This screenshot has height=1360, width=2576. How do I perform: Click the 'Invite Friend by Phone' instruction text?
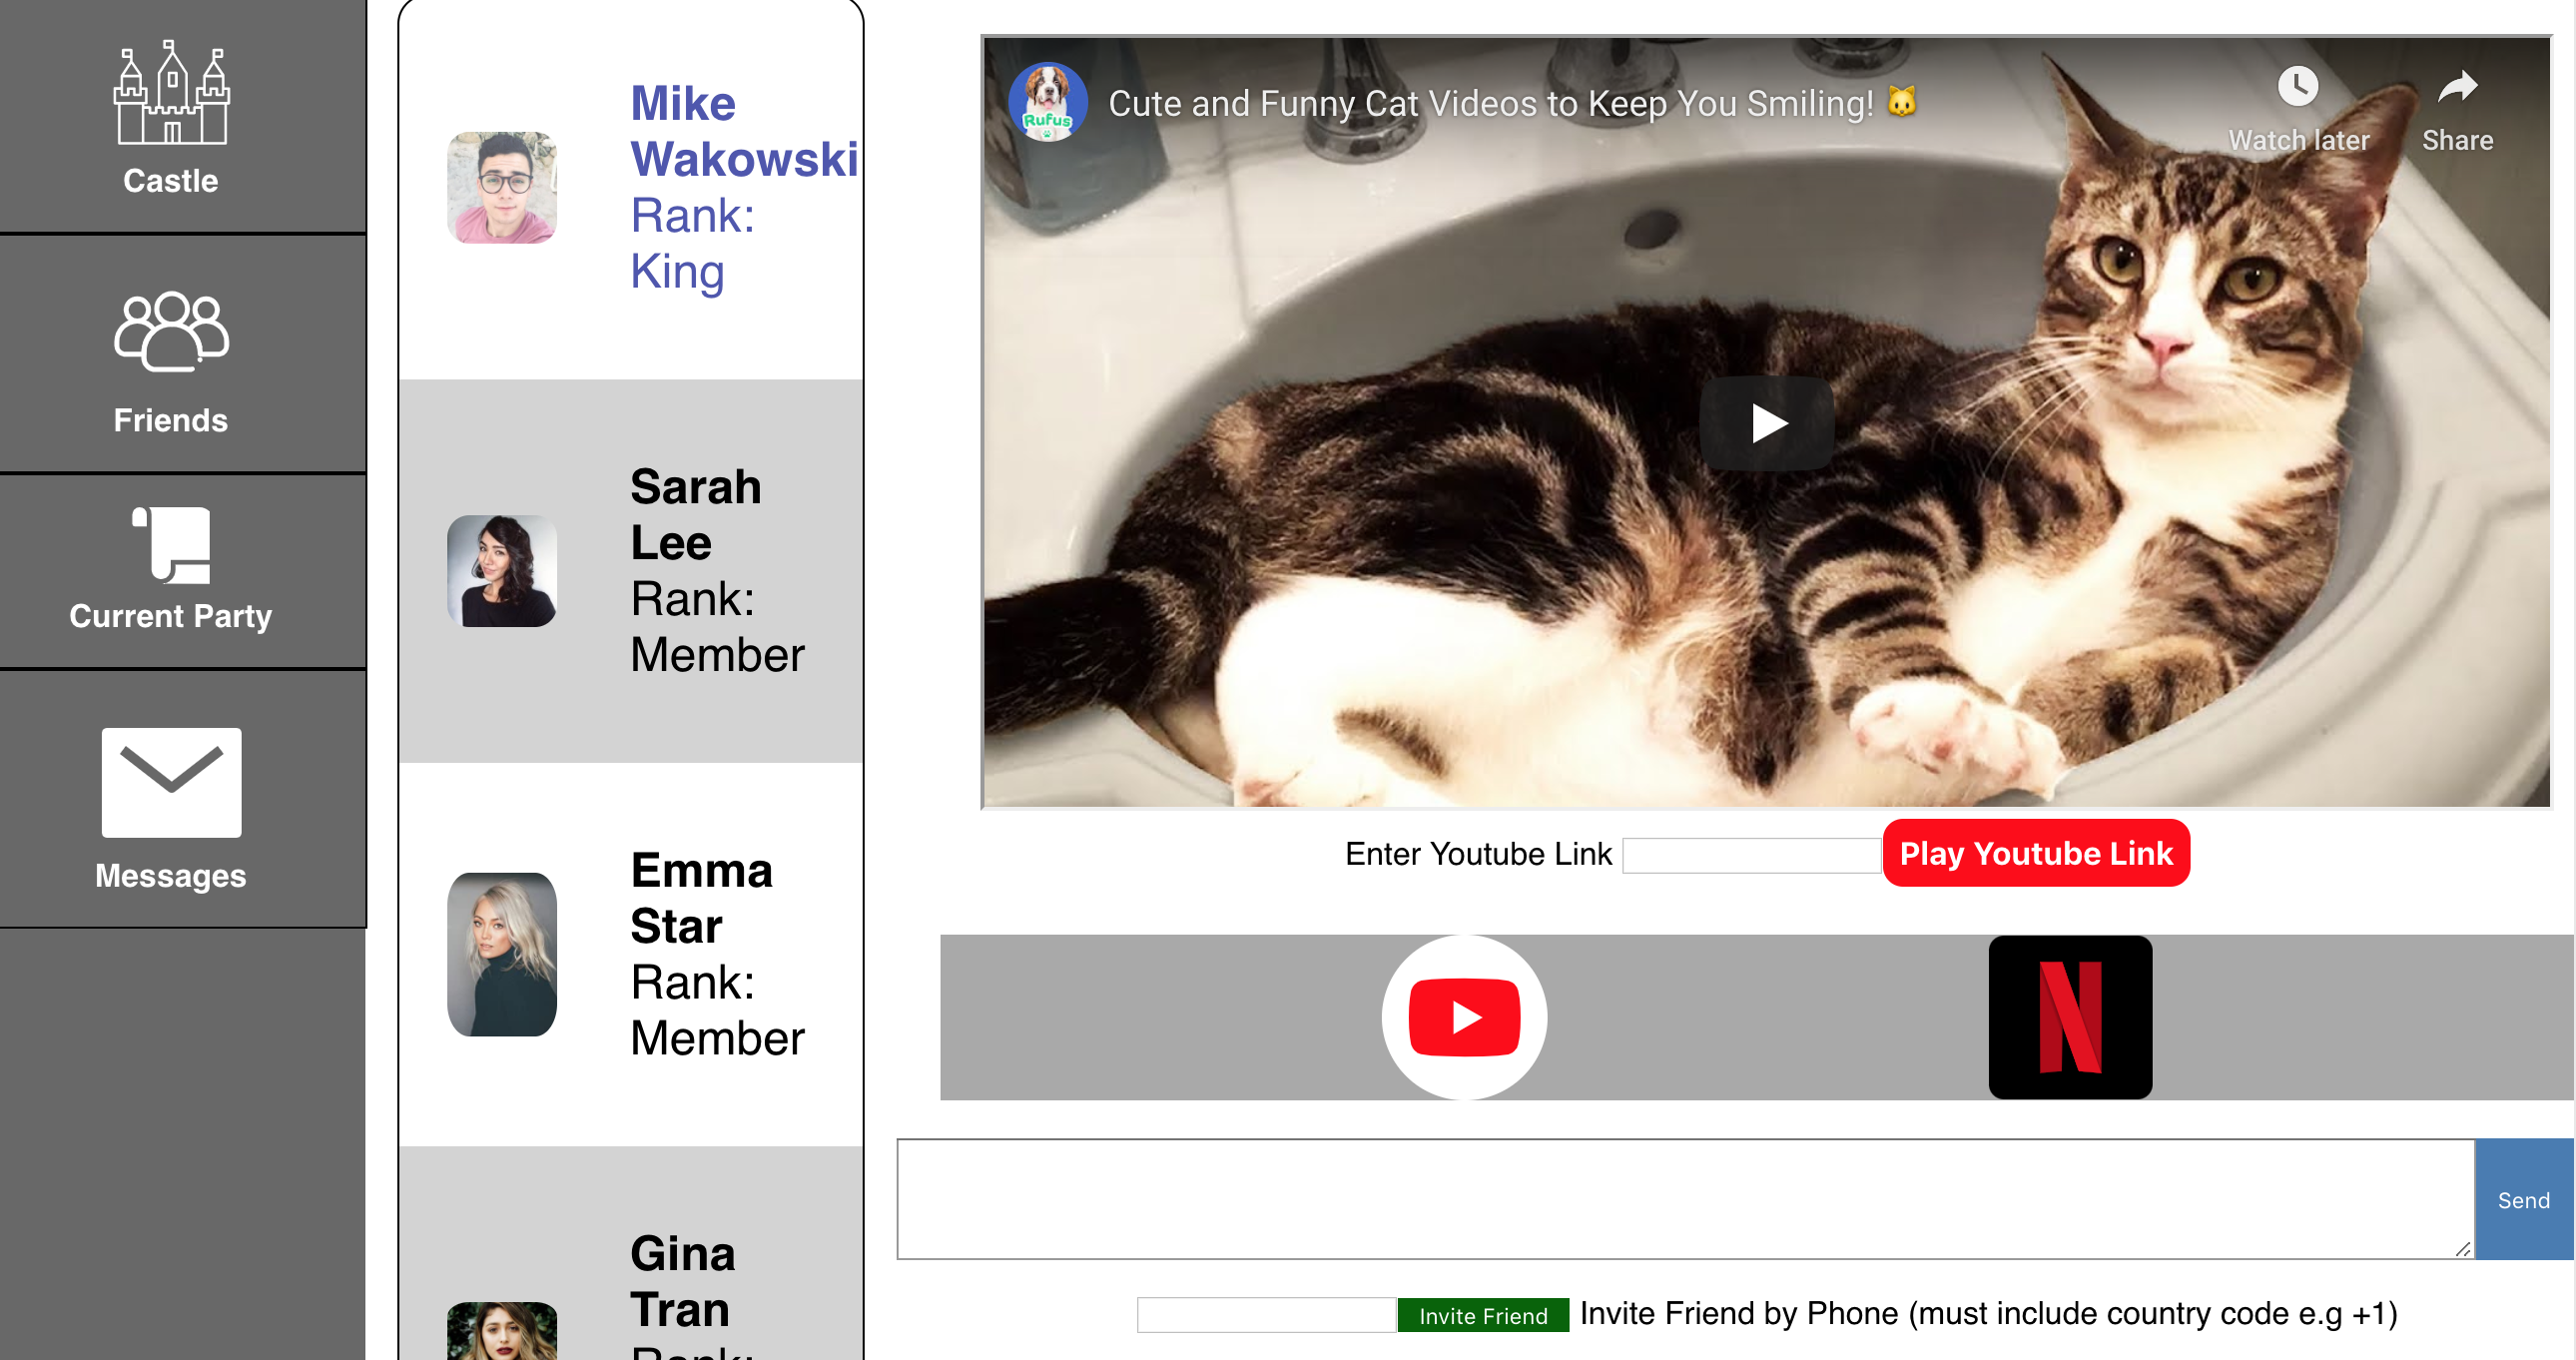pos(1988,1314)
